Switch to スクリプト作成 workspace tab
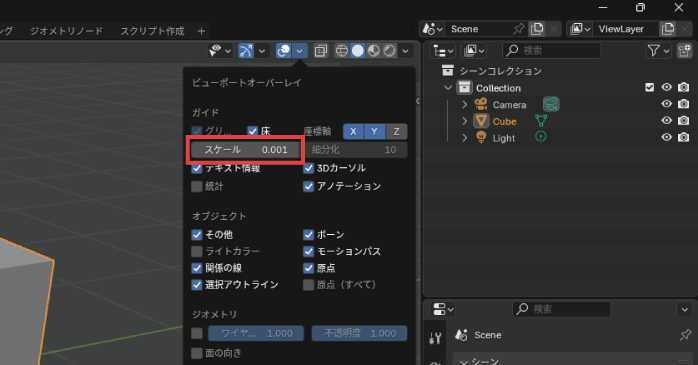698x365 pixels. tap(152, 31)
